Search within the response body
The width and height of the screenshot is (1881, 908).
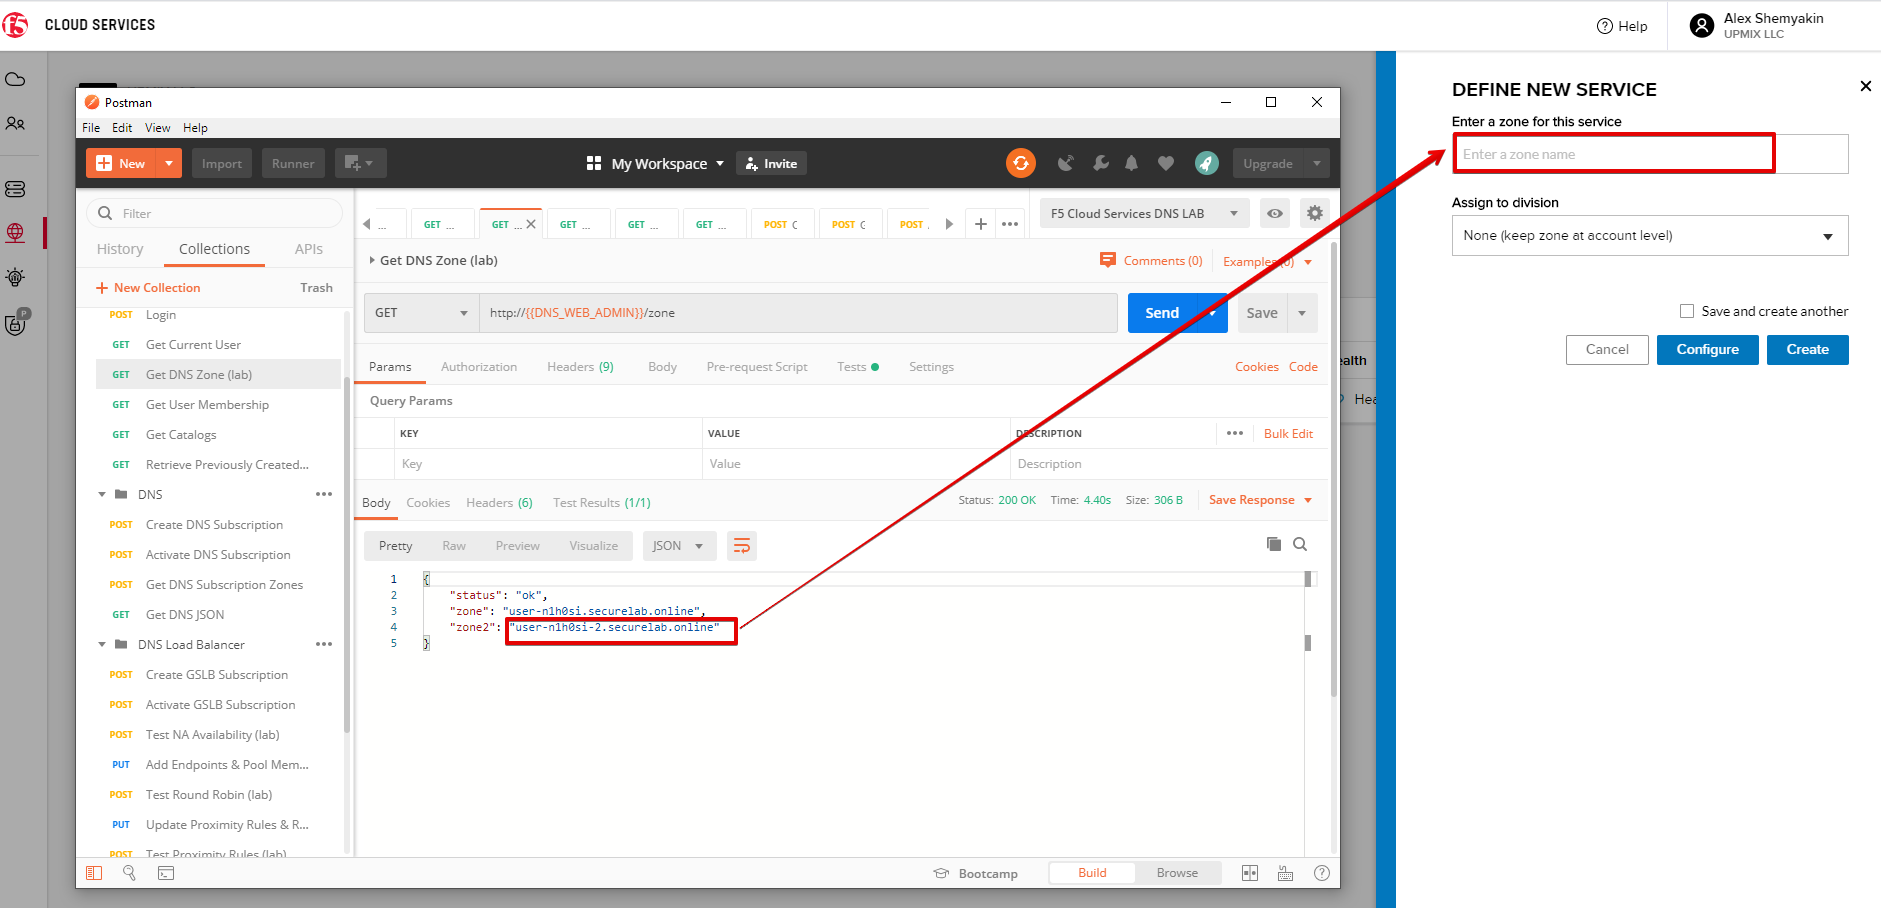coord(1300,544)
